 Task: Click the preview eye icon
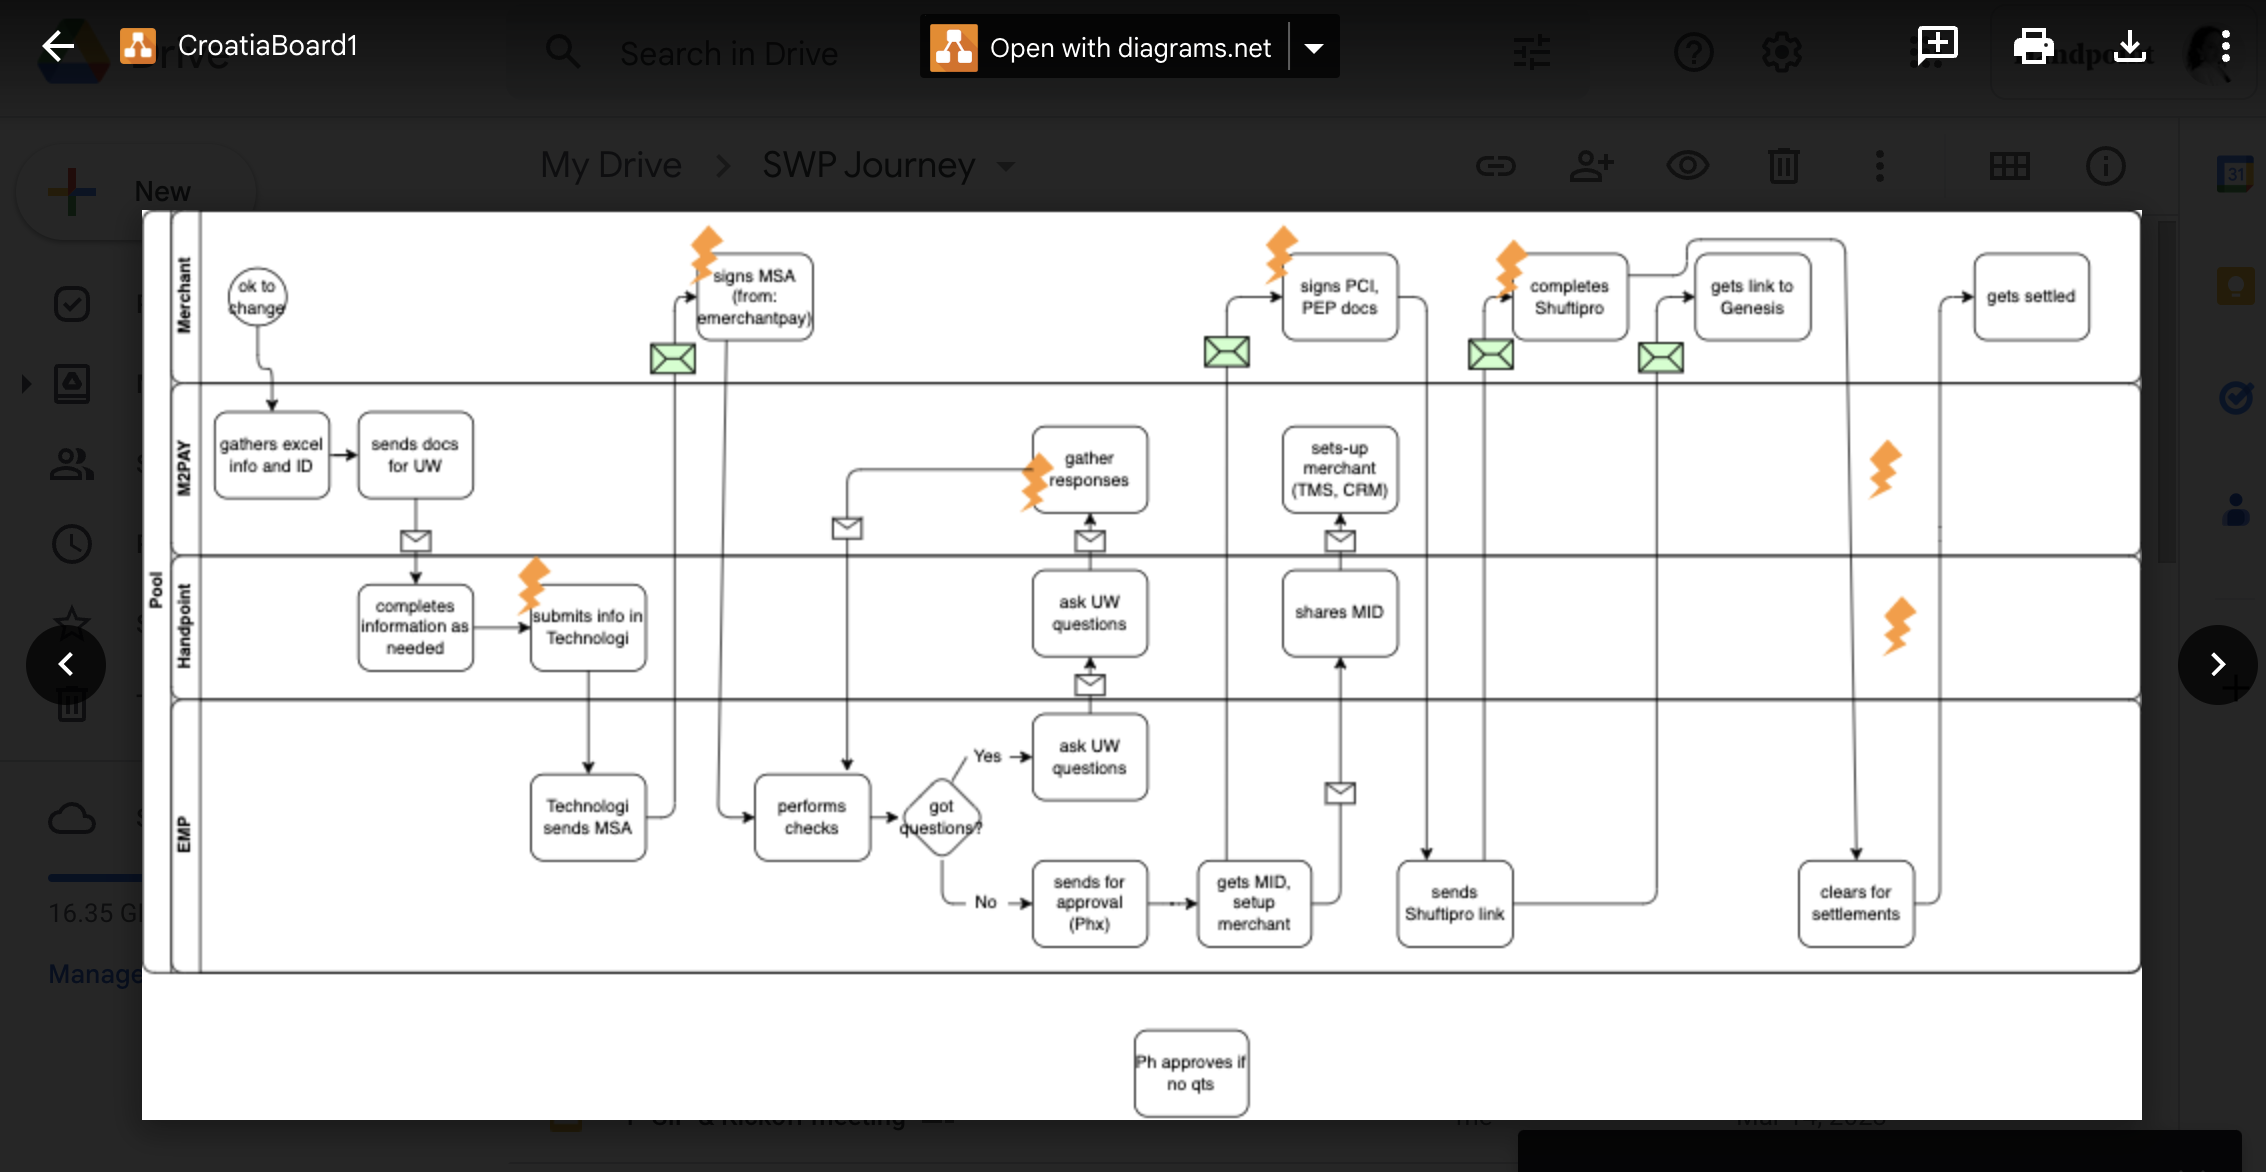(1687, 166)
